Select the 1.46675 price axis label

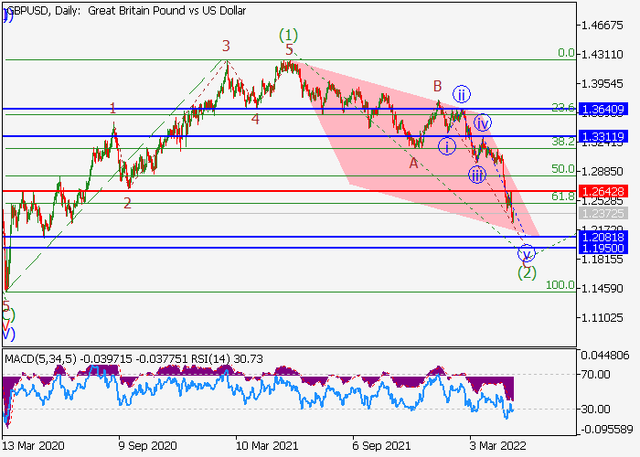(602, 25)
